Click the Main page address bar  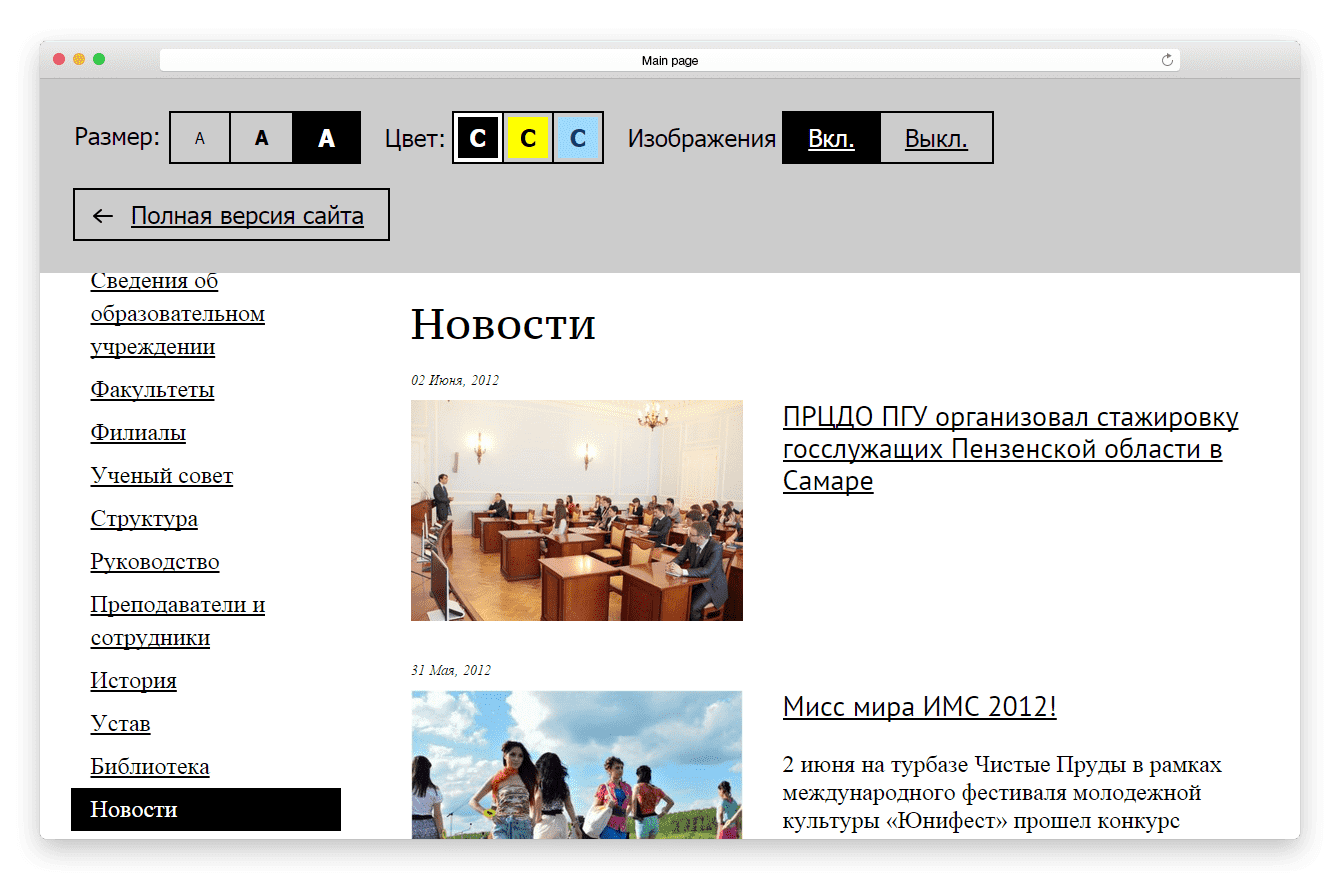point(670,61)
